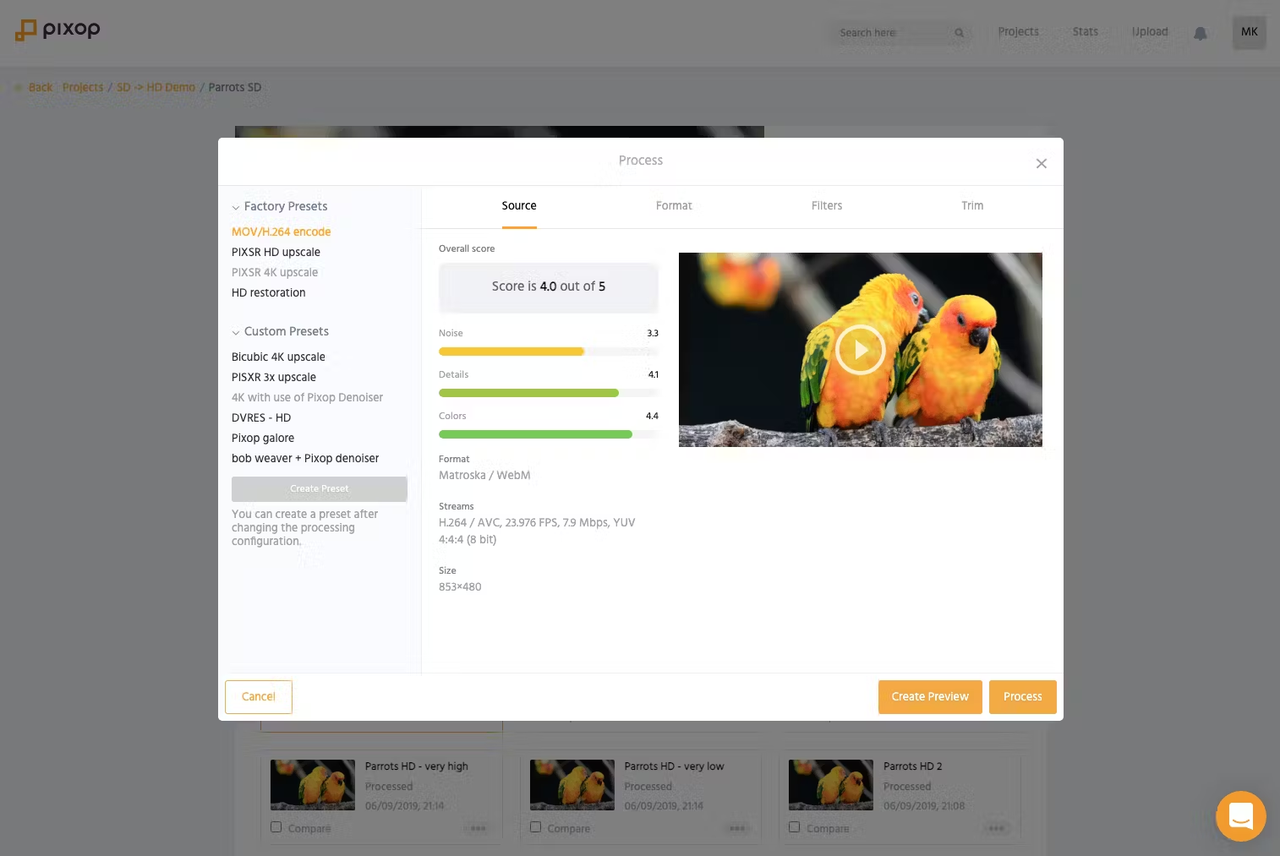This screenshot has width=1280, height=856.
Task: Switch to the Format tab
Action: click(x=673, y=205)
